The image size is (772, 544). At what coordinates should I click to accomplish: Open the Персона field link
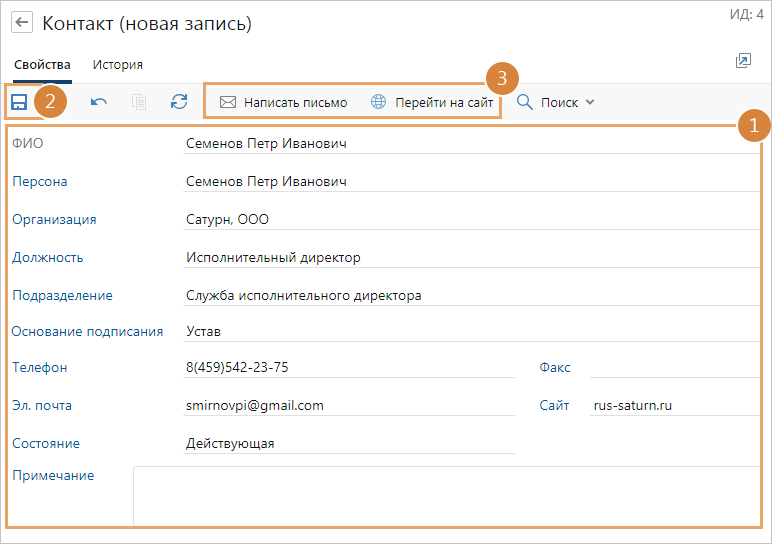(x=40, y=182)
